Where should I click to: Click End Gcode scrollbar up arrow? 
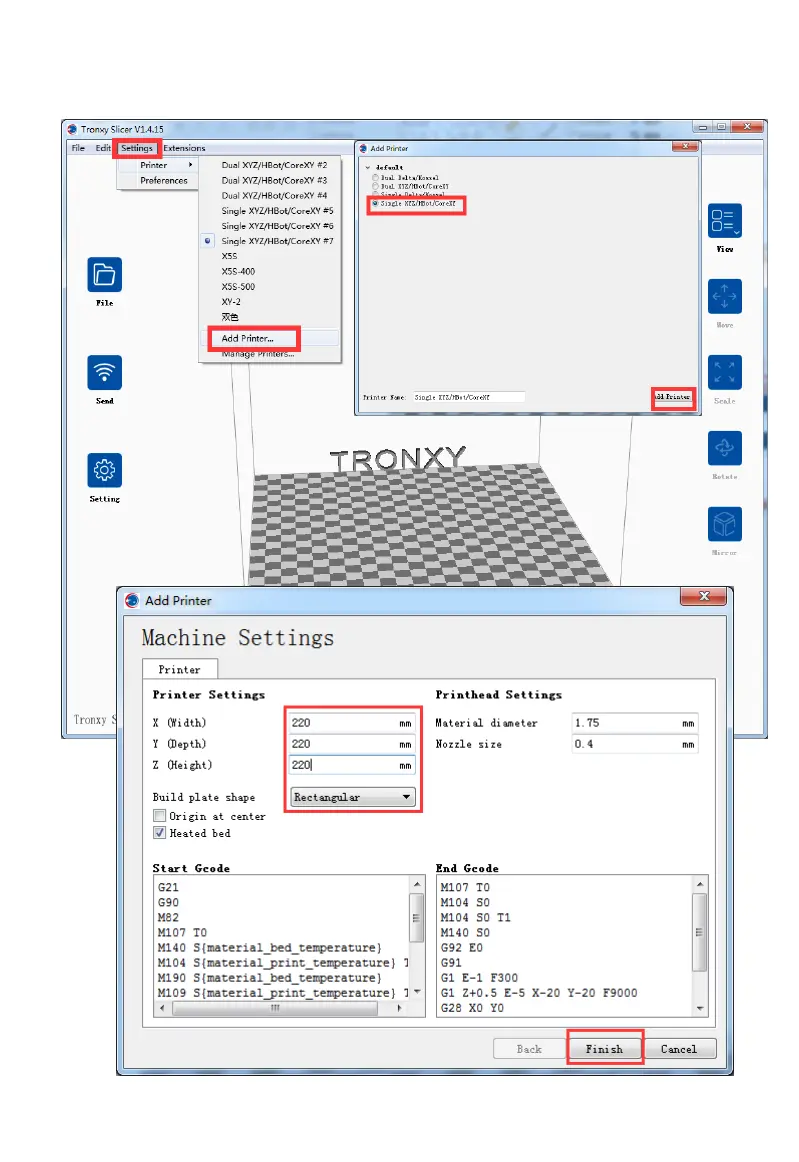pyautogui.click(x=700, y=884)
